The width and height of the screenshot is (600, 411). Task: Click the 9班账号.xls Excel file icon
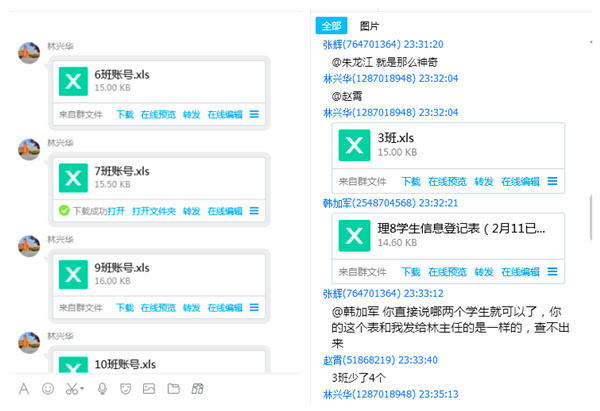[x=73, y=274]
